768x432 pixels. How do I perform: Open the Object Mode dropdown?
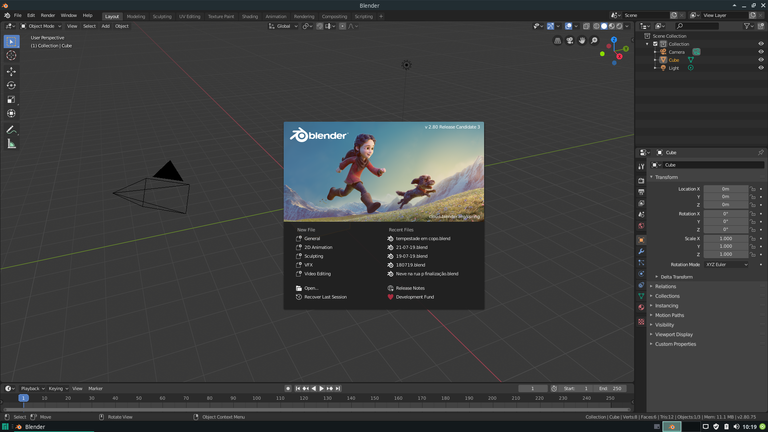tap(41, 26)
